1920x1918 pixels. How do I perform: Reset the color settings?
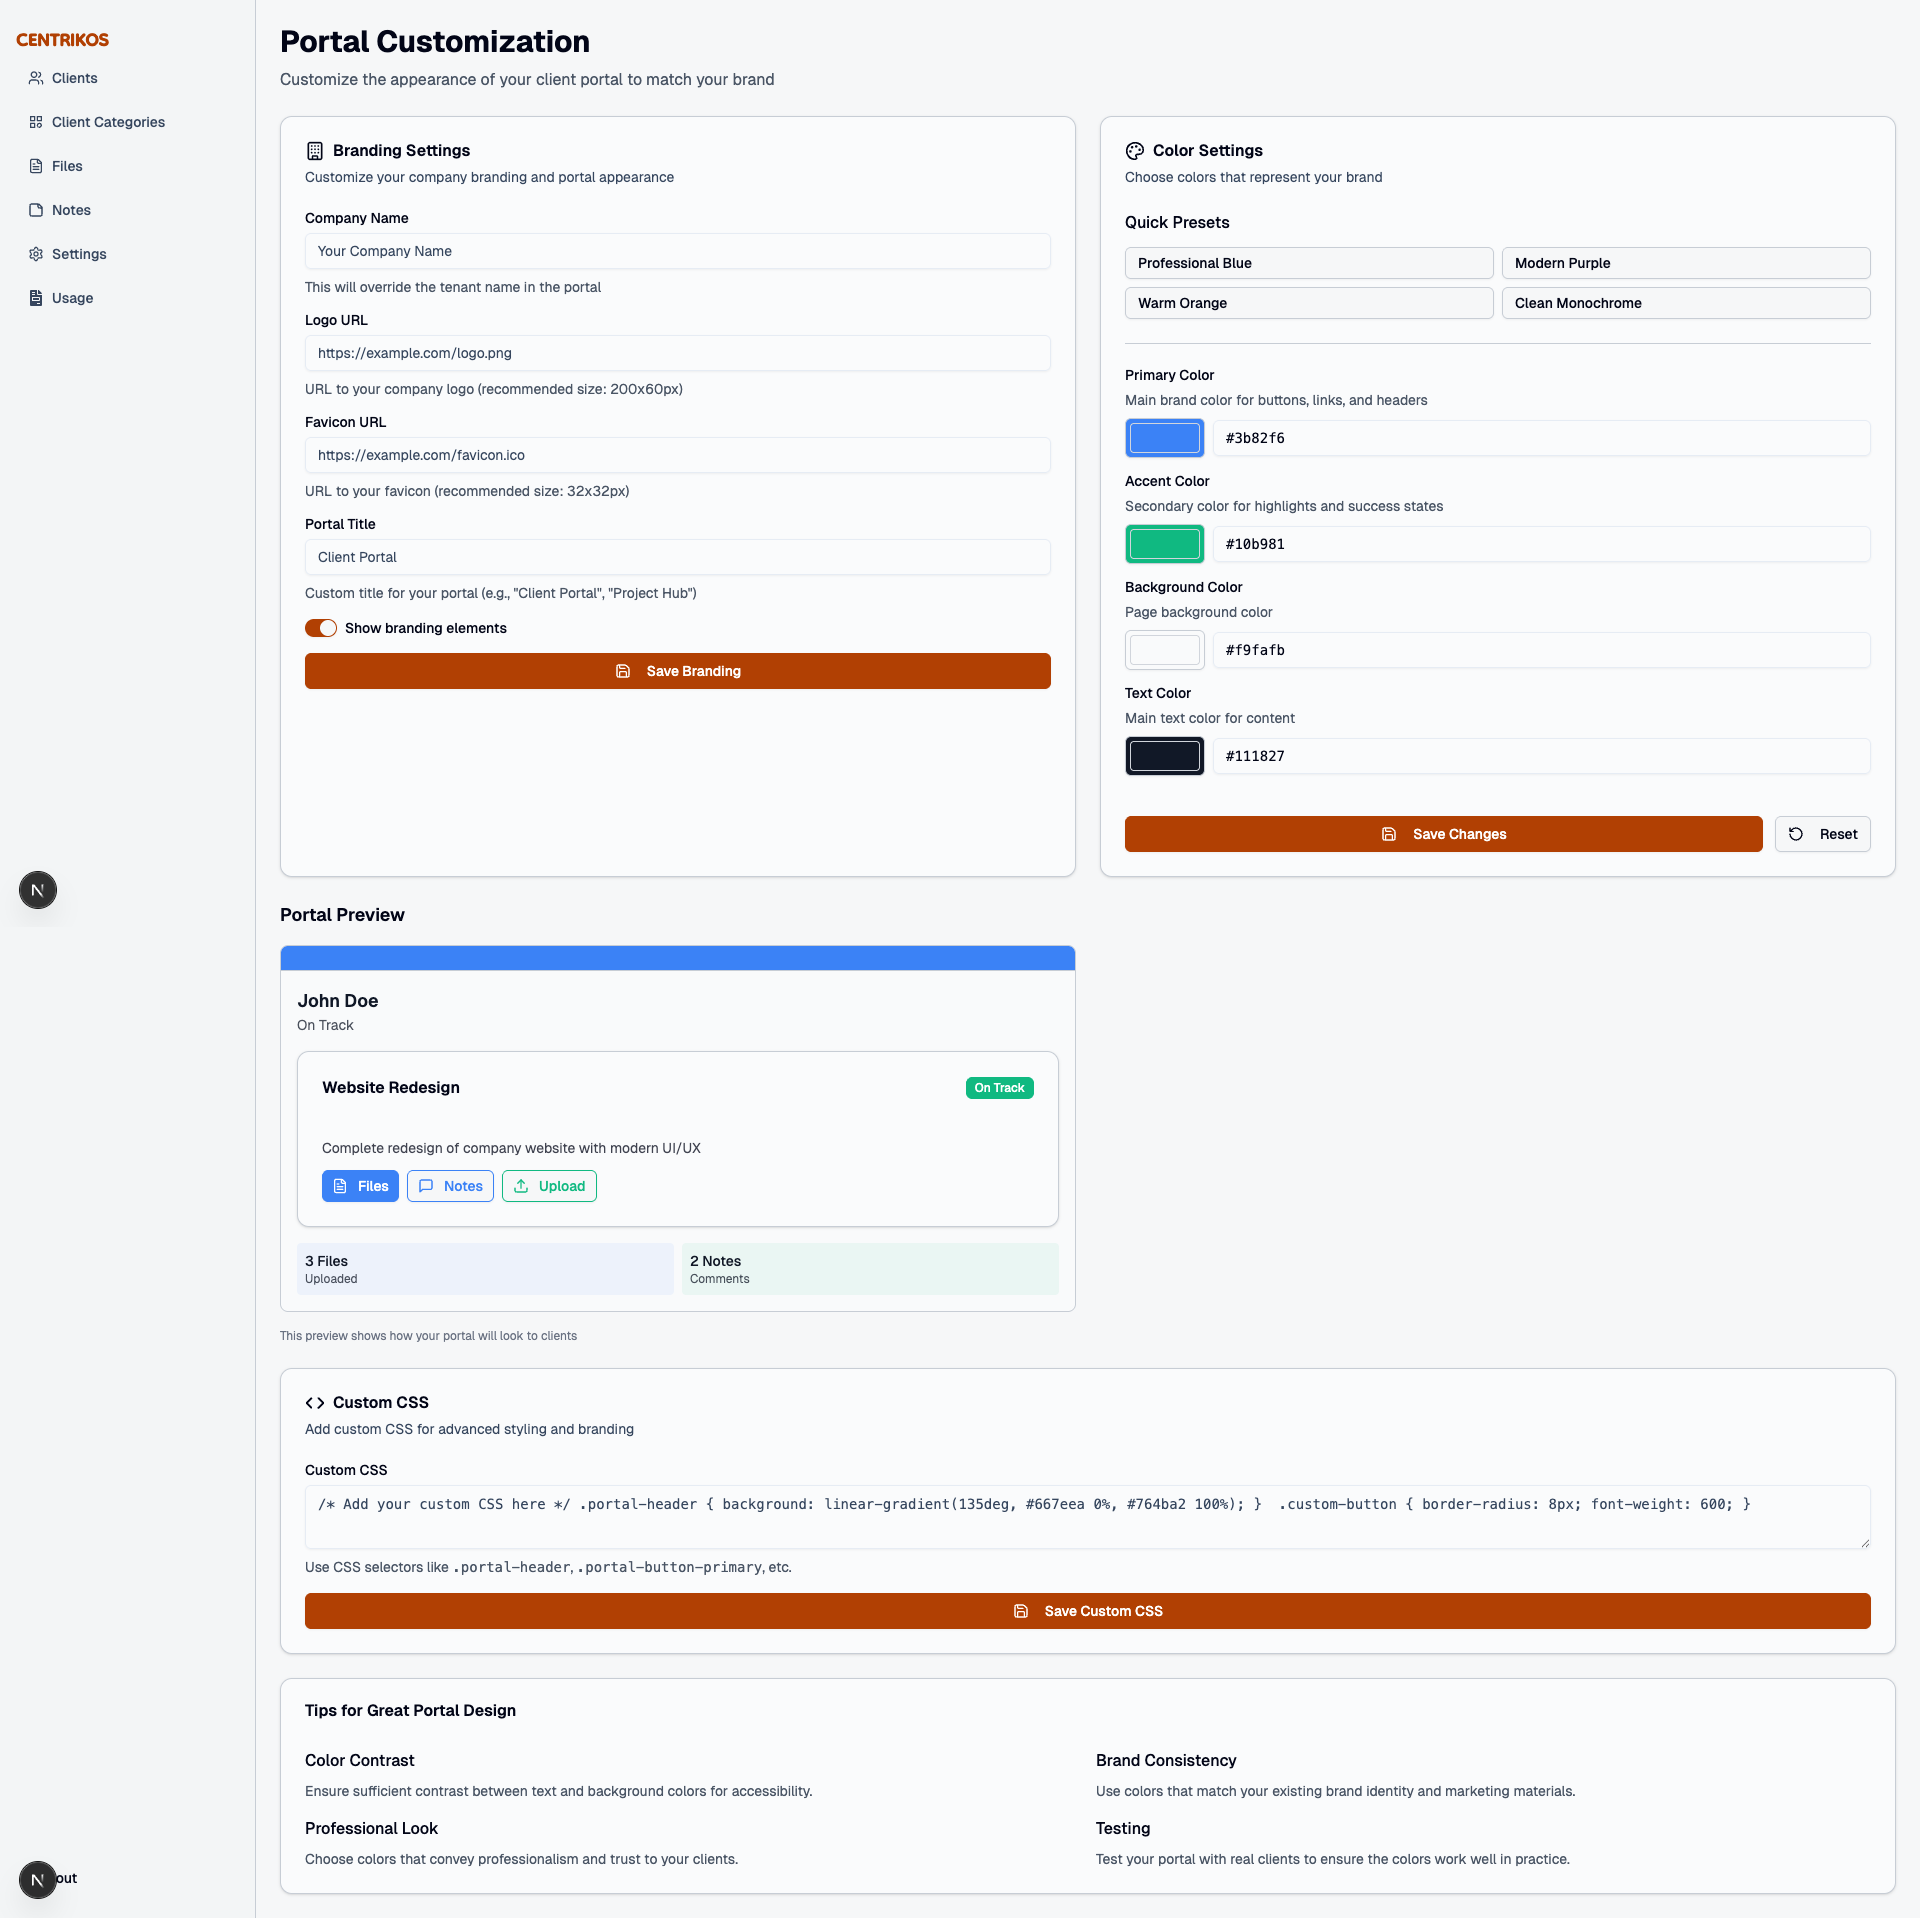coord(1822,834)
